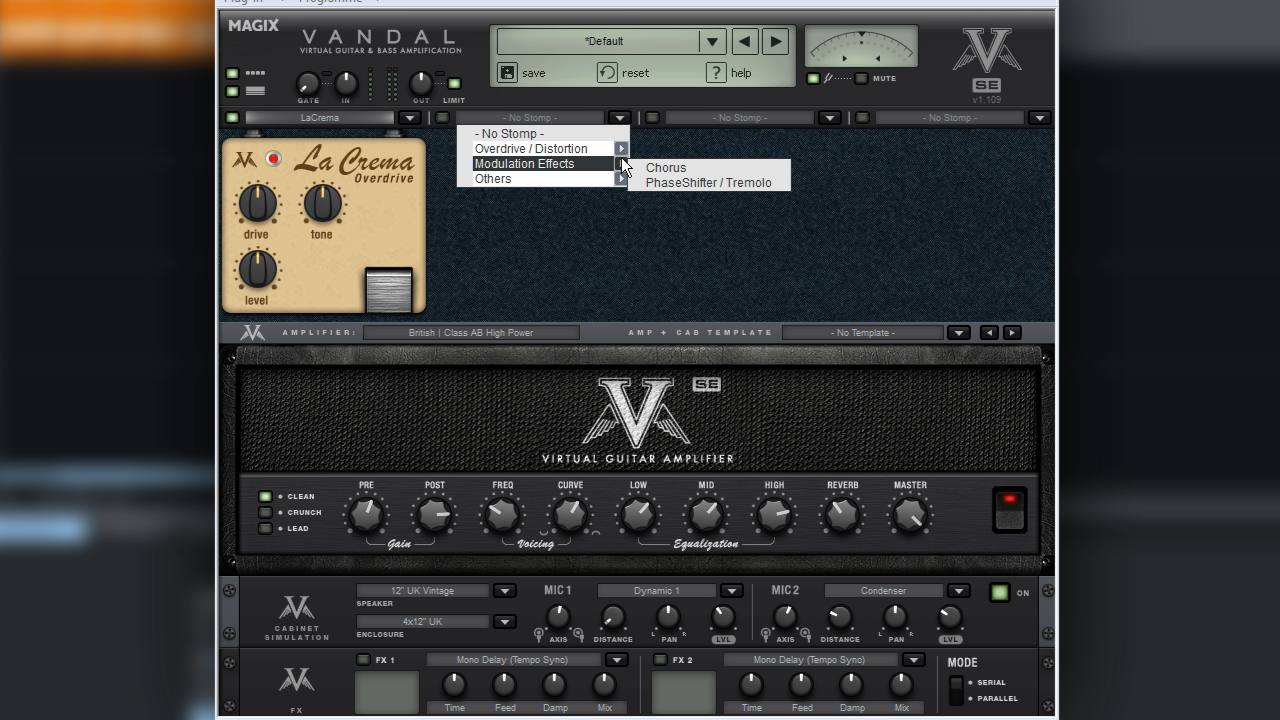This screenshot has height=720, width=1280.
Task: Click the amp MASTER knob
Action: tap(910, 515)
